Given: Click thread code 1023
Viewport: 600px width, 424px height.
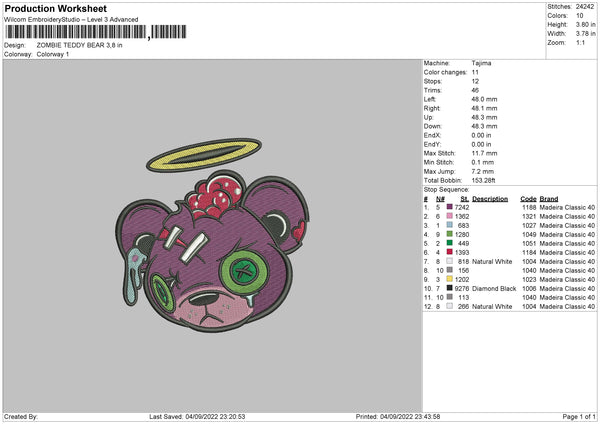Looking at the screenshot, I should (529, 279).
